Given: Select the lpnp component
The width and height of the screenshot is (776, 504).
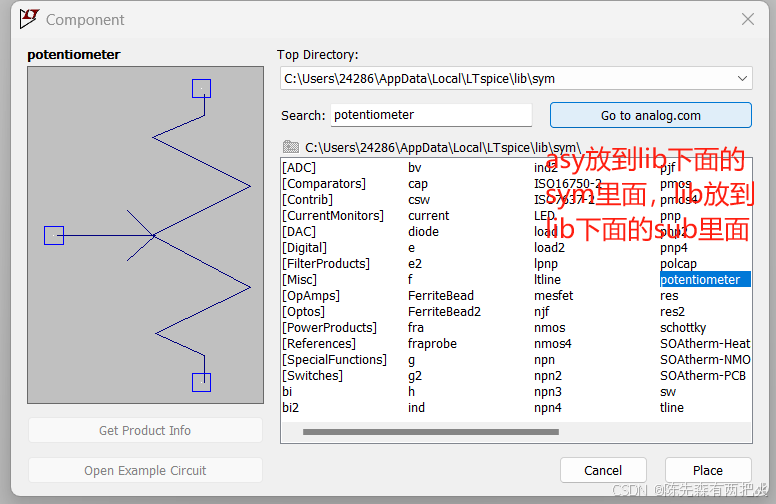Looking at the screenshot, I should 546,264.
